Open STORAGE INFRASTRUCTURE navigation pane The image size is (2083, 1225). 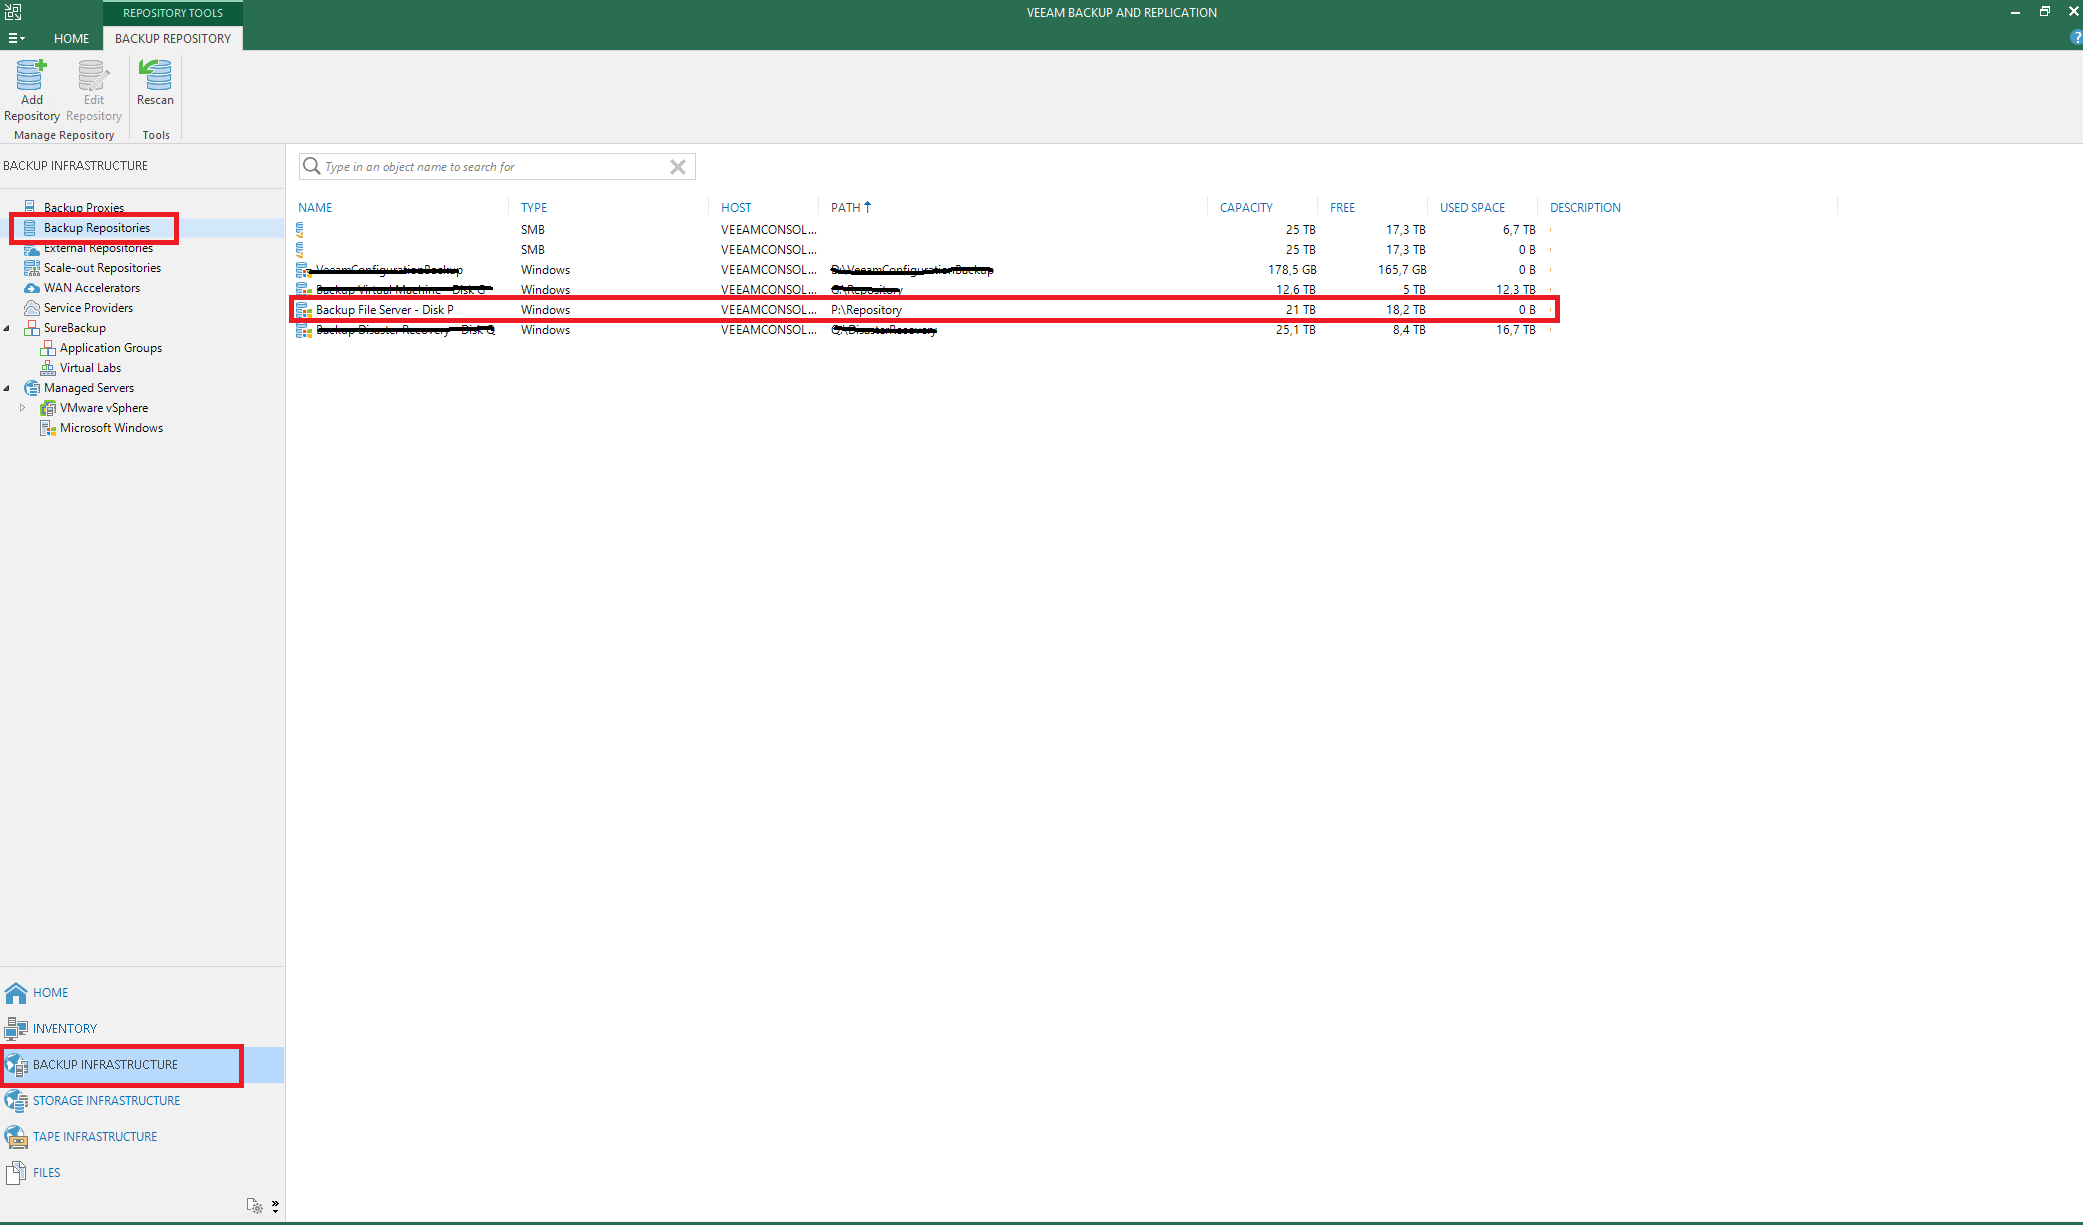pos(142,1101)
